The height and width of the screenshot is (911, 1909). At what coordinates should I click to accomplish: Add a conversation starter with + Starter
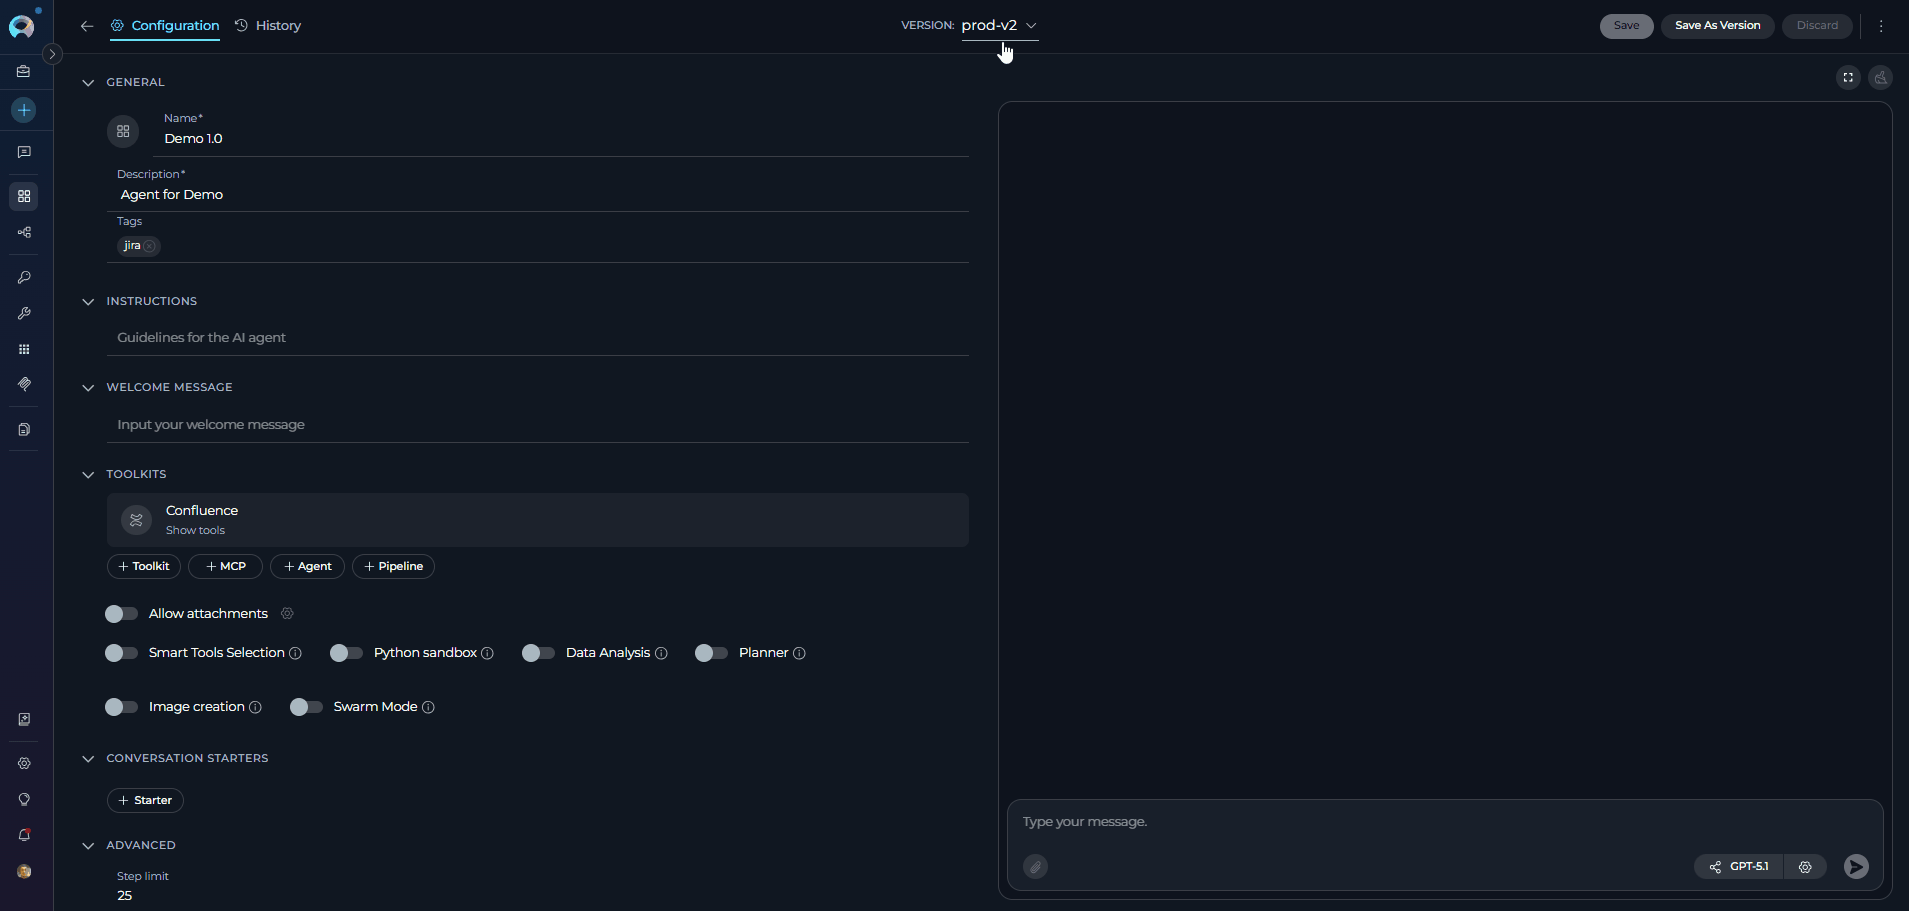(x=145, y=800)
